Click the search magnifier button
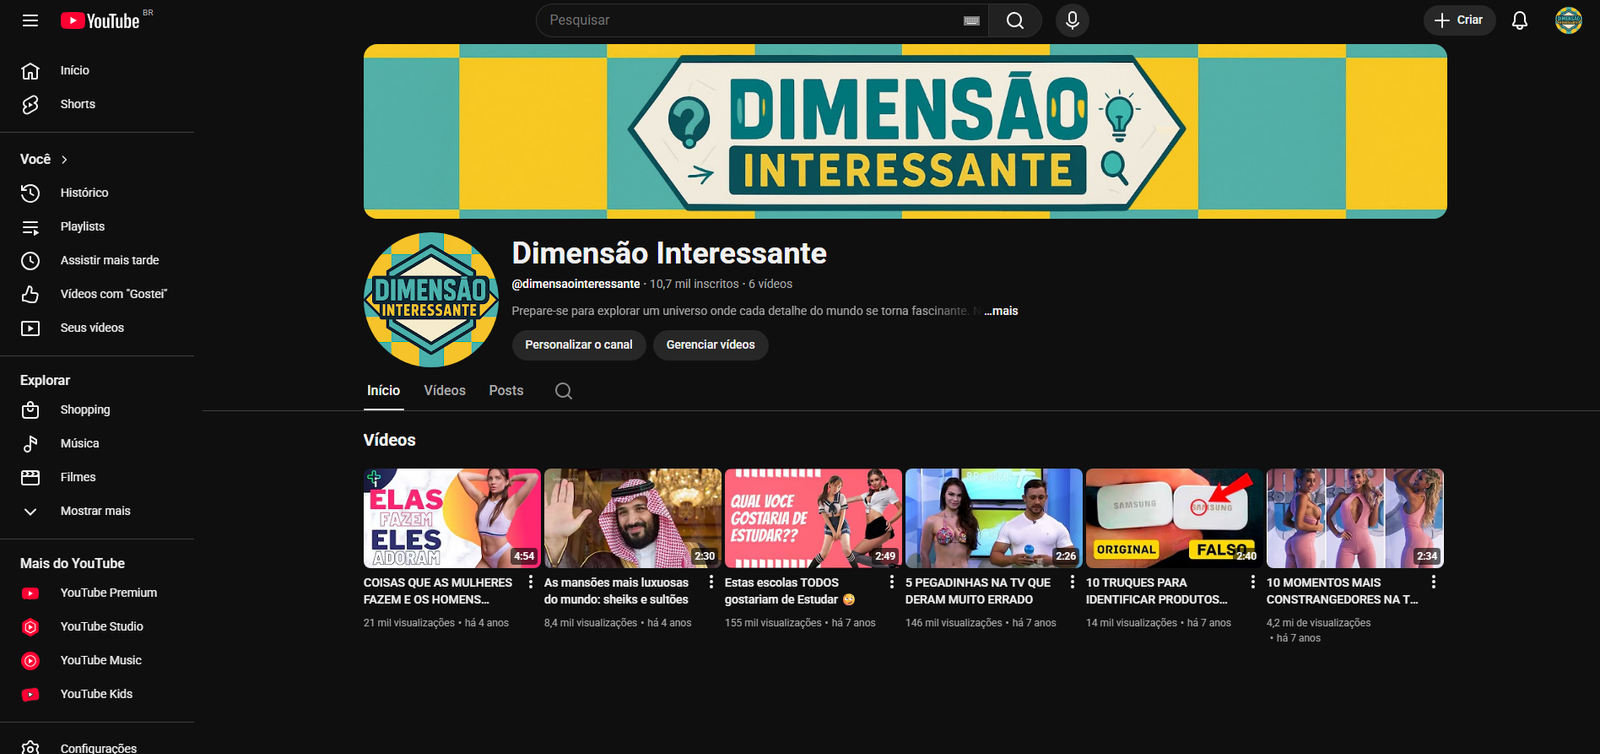 tap(1014, 20)
